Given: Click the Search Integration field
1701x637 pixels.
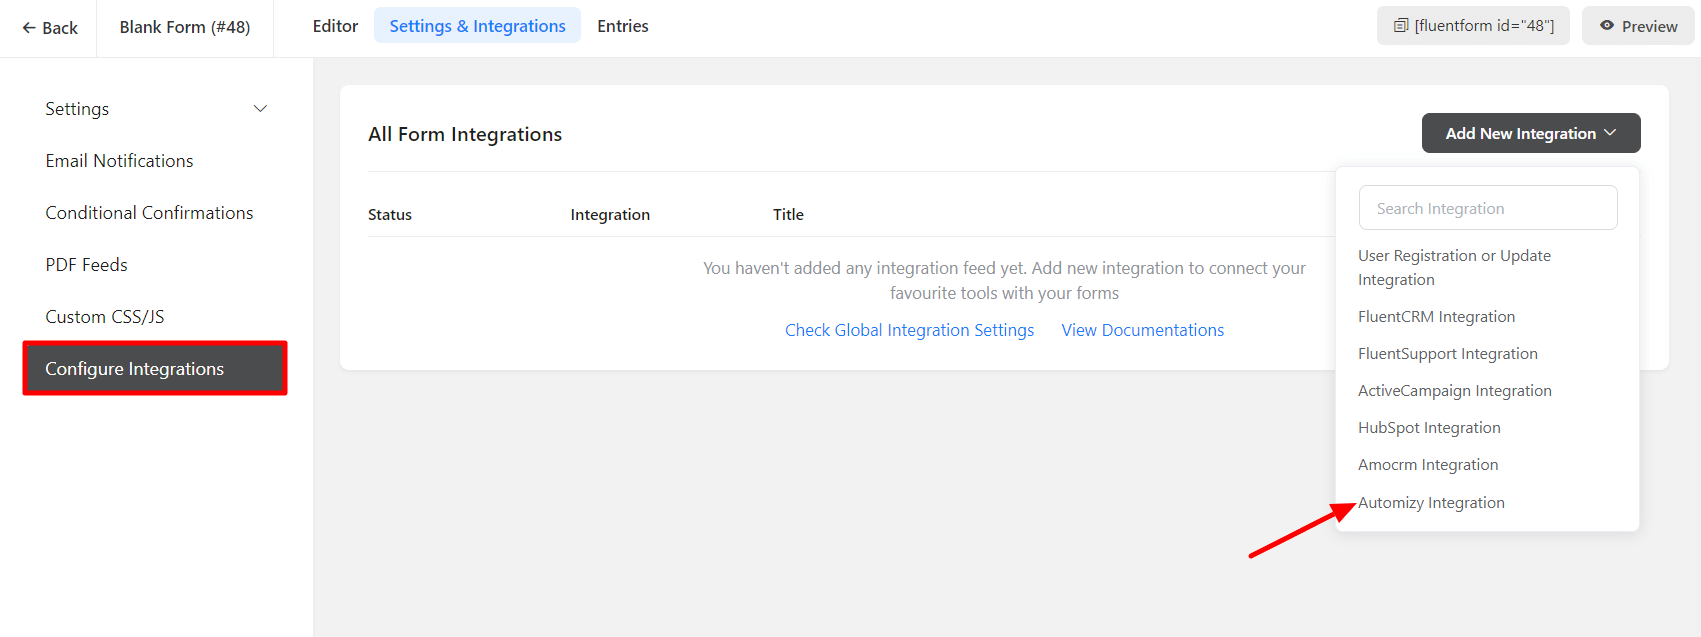Looking at the screenshot, I should coord(1487,208).
